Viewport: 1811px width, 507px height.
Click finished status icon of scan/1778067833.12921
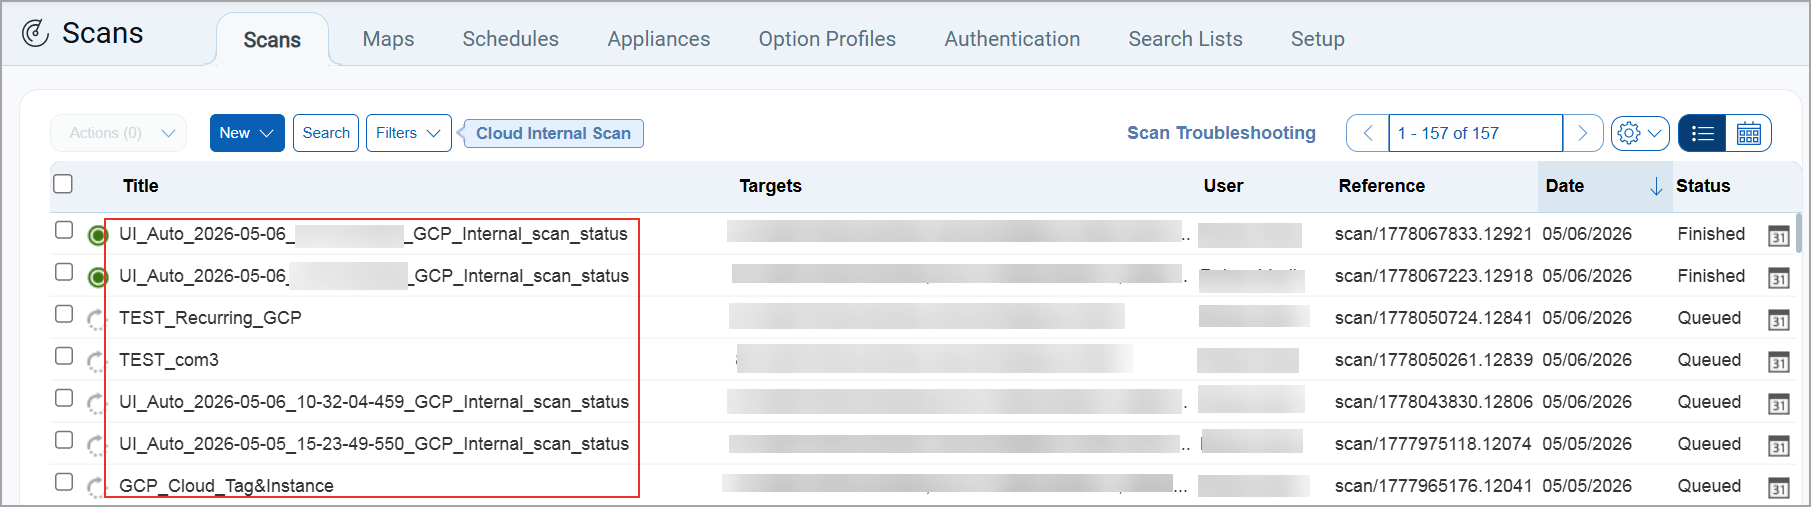point(97,235)
